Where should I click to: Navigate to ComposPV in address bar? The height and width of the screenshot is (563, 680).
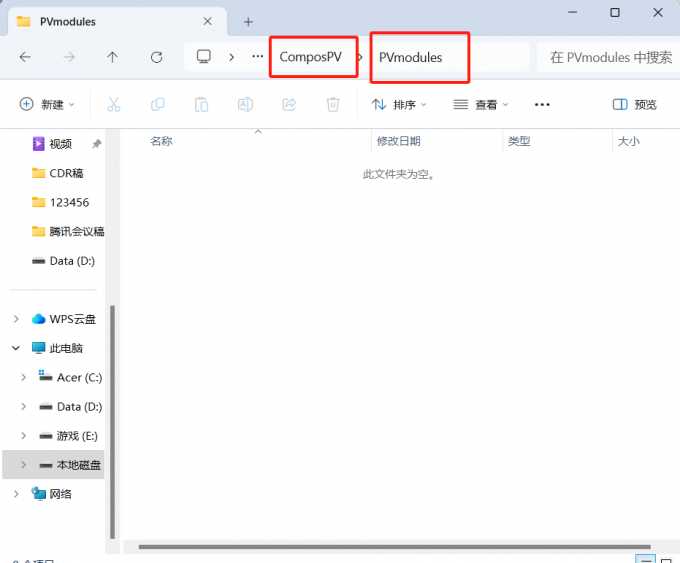pyautogui.click(x=311, y=57)
